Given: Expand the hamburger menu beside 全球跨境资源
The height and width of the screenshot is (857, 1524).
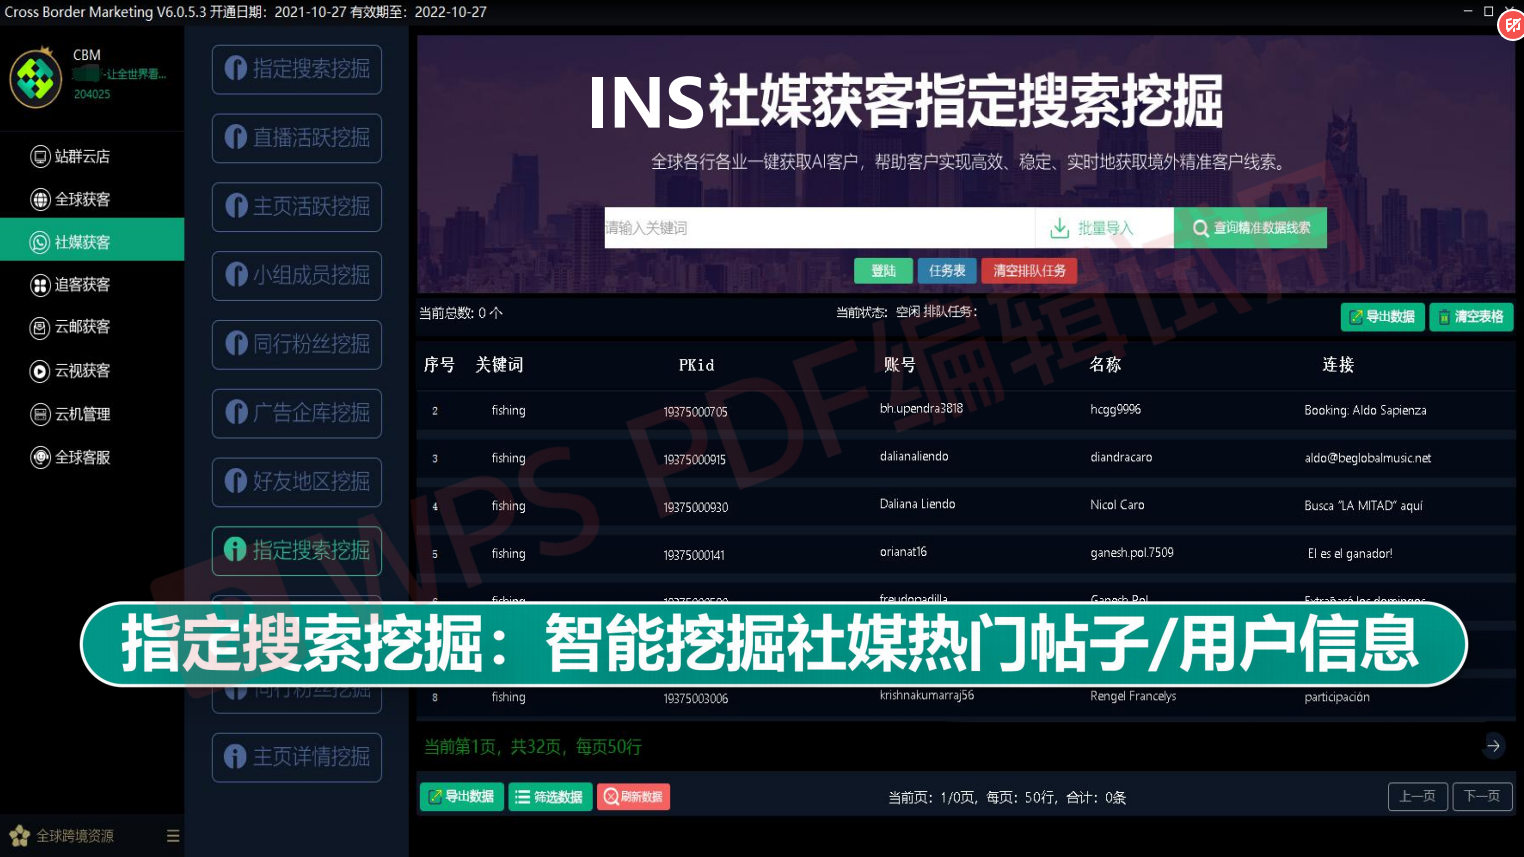Looking at the screenshot, I should coord(173,836).
